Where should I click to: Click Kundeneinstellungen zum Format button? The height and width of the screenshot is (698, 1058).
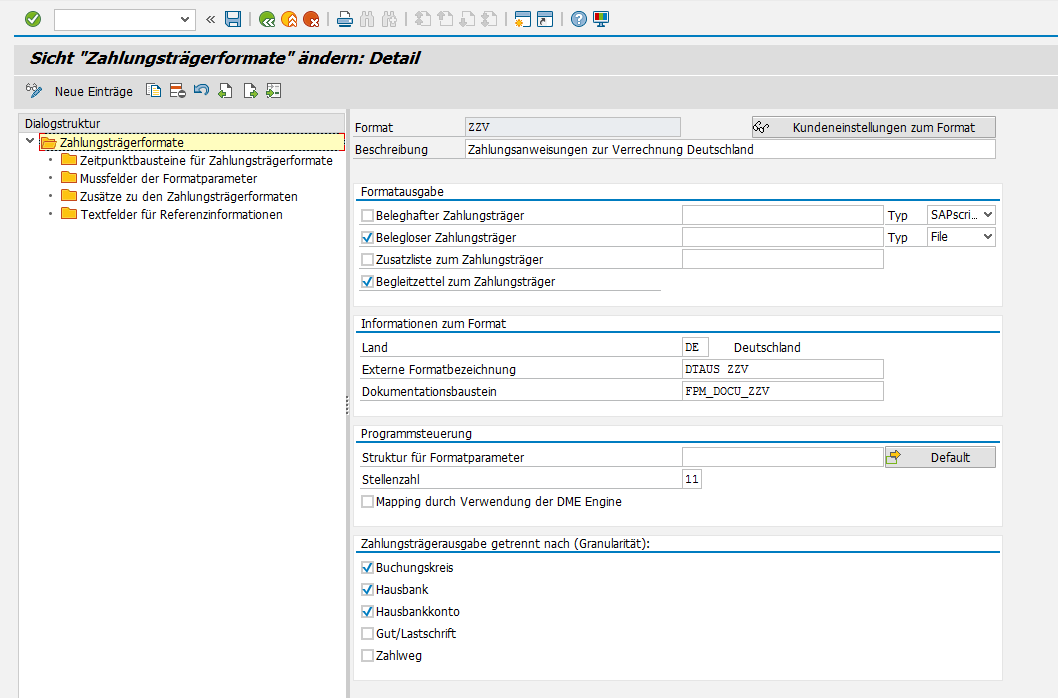click(874, 127)
